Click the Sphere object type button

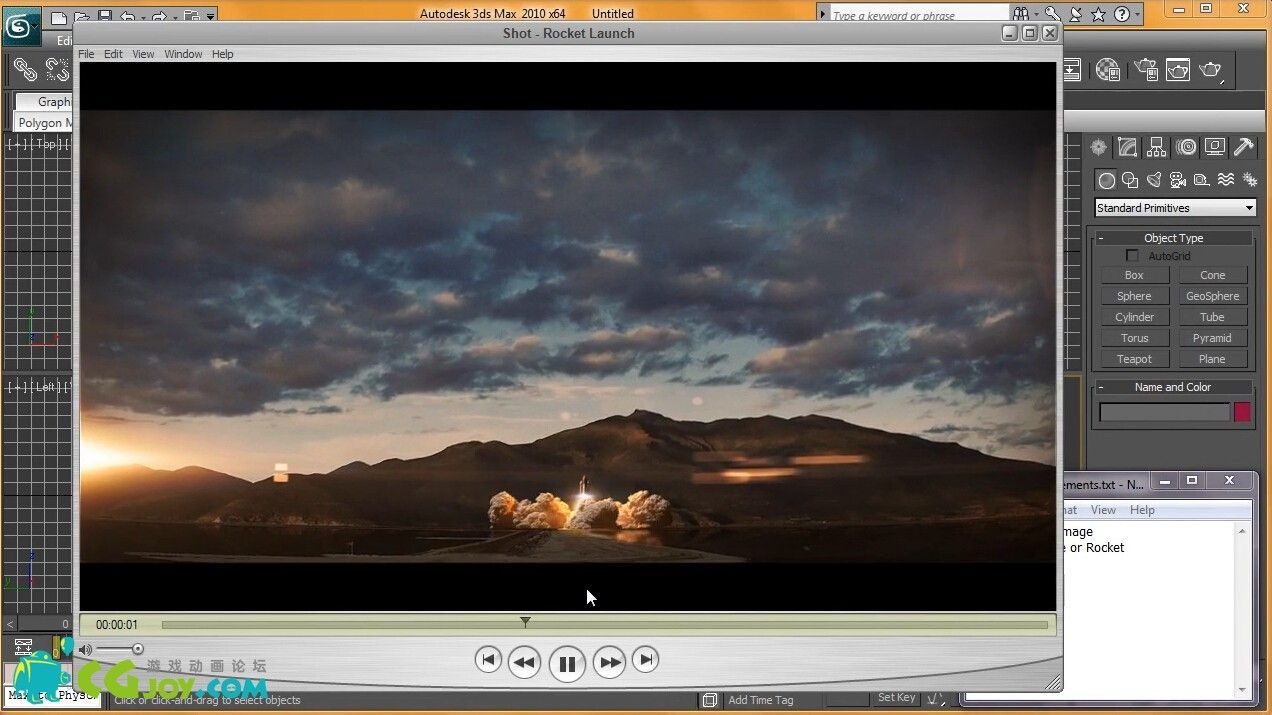pos(1134,296)
